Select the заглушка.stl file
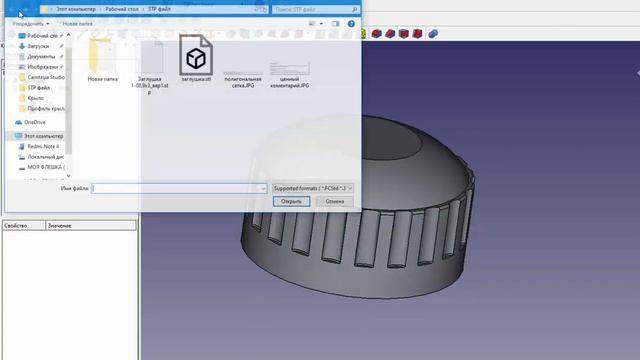This screenshot has width=640, height=360. click(196, 58)
